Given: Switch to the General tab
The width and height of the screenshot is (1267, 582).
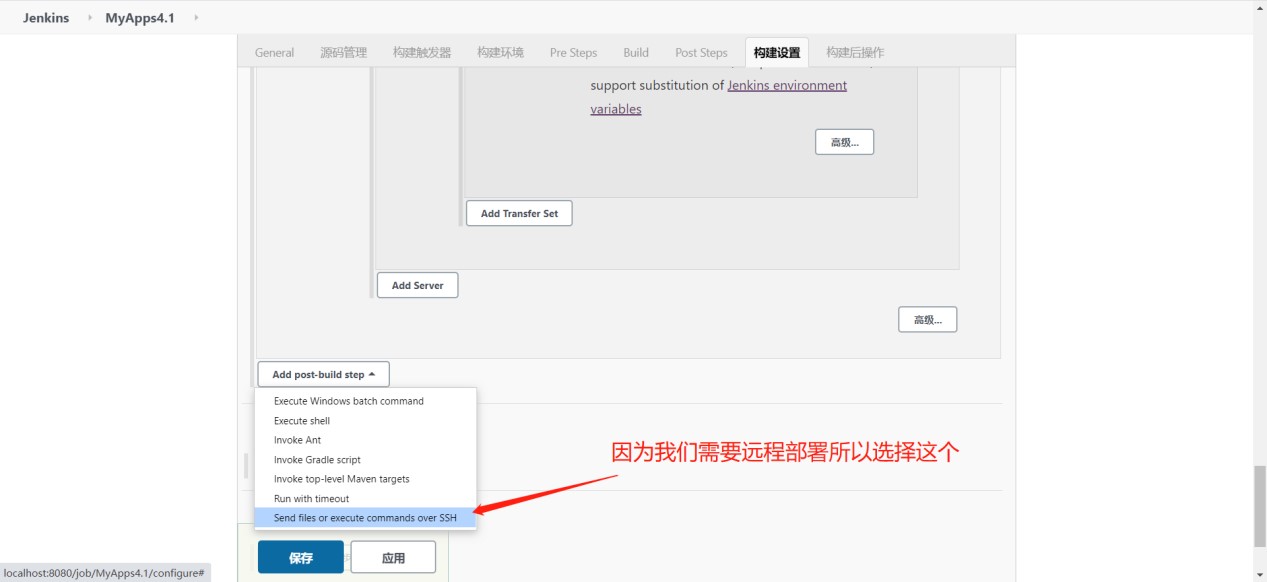Looking at the screenshot, I should pyautogui.click(x=274, y=52).
